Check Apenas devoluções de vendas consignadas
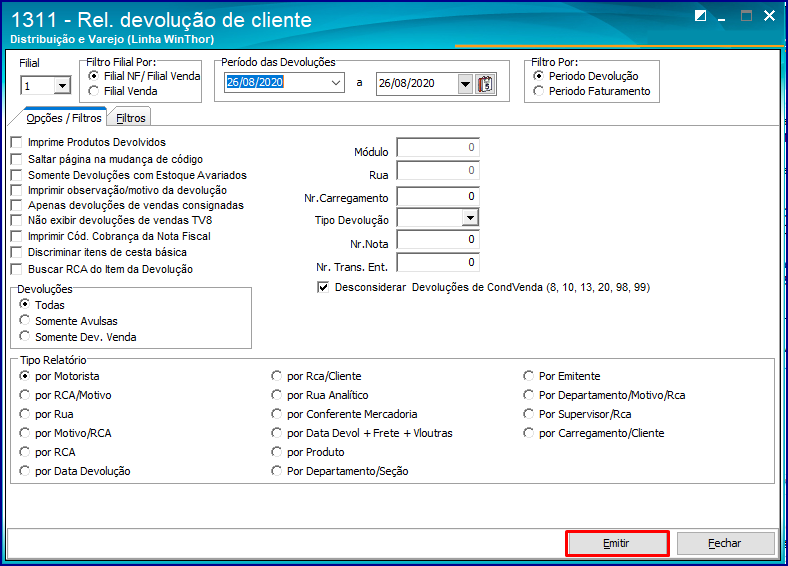The height and width of the screenshot is (566, 788). click(x=17, y=206)
